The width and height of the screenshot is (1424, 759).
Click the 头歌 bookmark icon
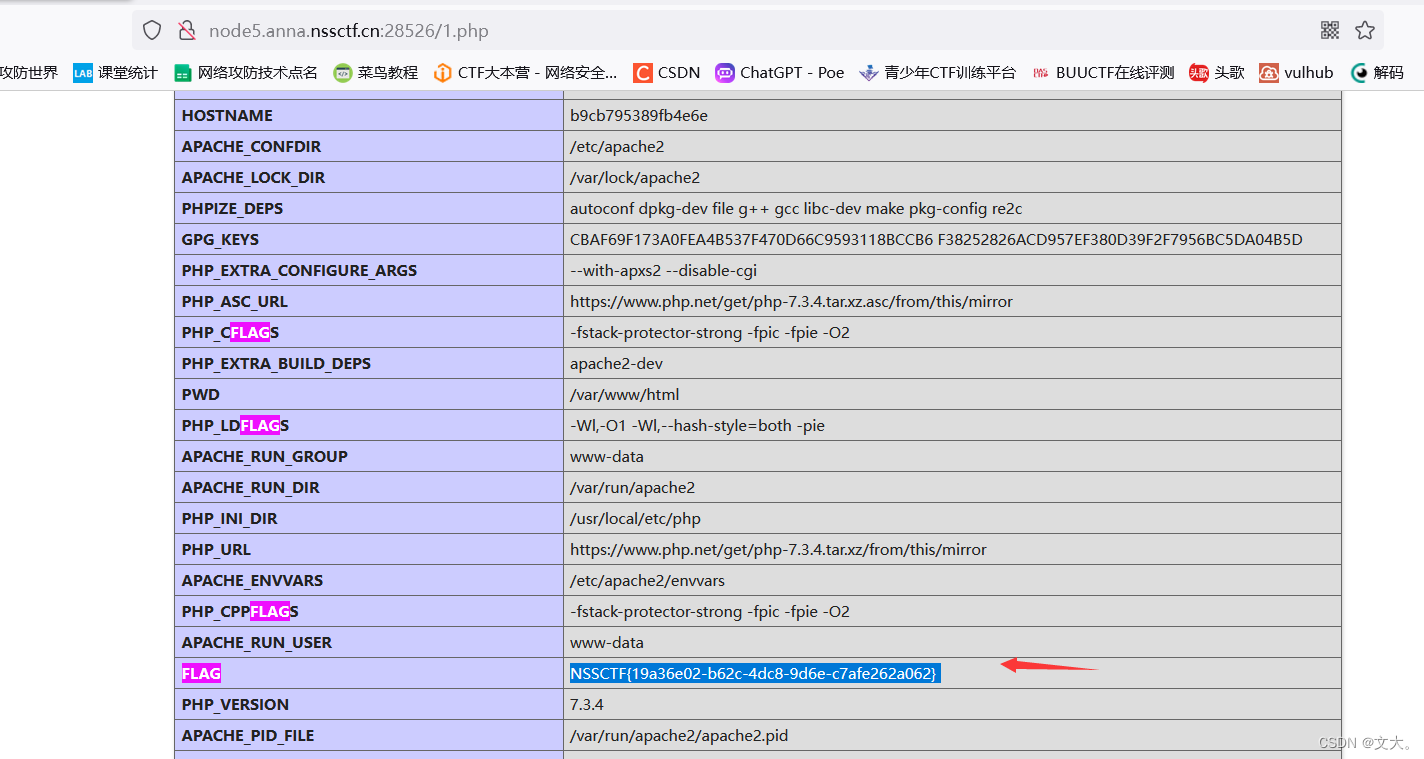pyautogui.click(x=1198, y=72)
